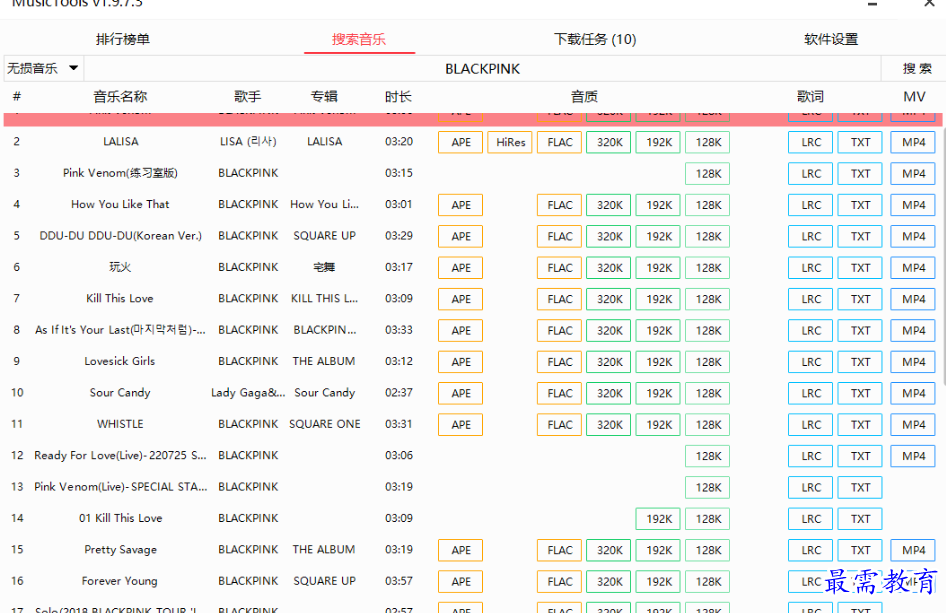This screenshot has height=613, width=946.
Task: Download MP4 for Ready For Love(Live)
Action: [x=913, y=456]
